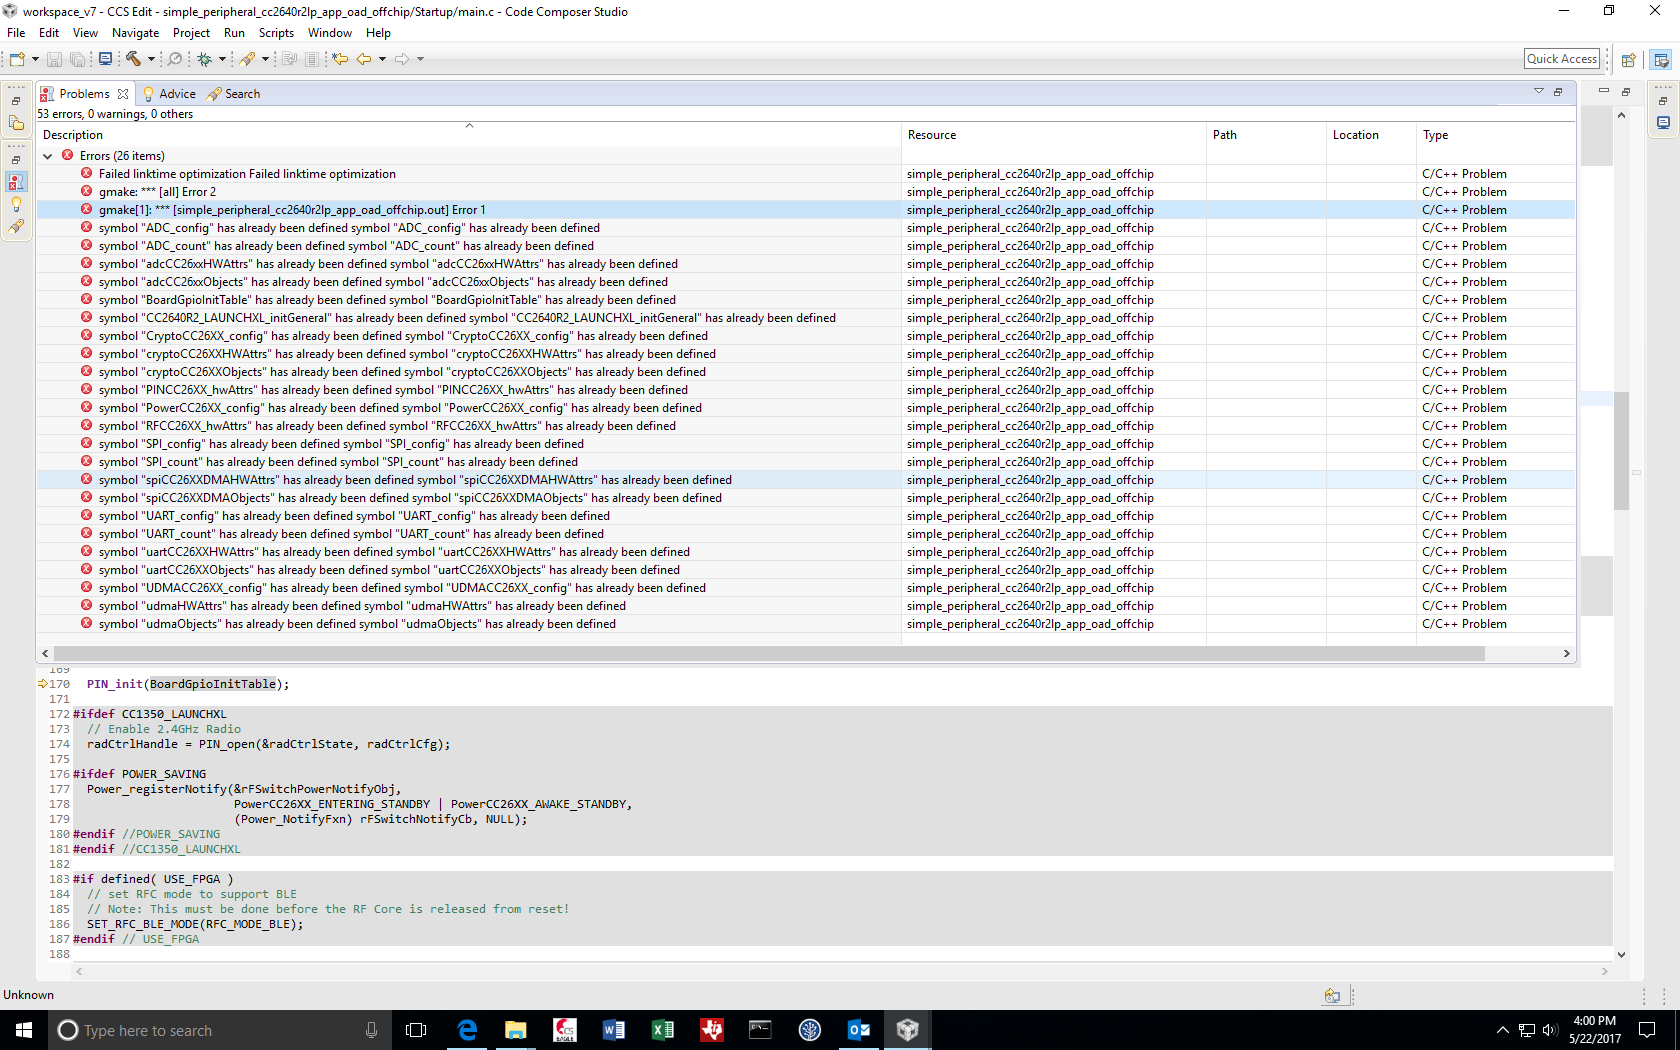Click the Last Edit Location icon
1680x1050 pixels.
tap(339, 59)
